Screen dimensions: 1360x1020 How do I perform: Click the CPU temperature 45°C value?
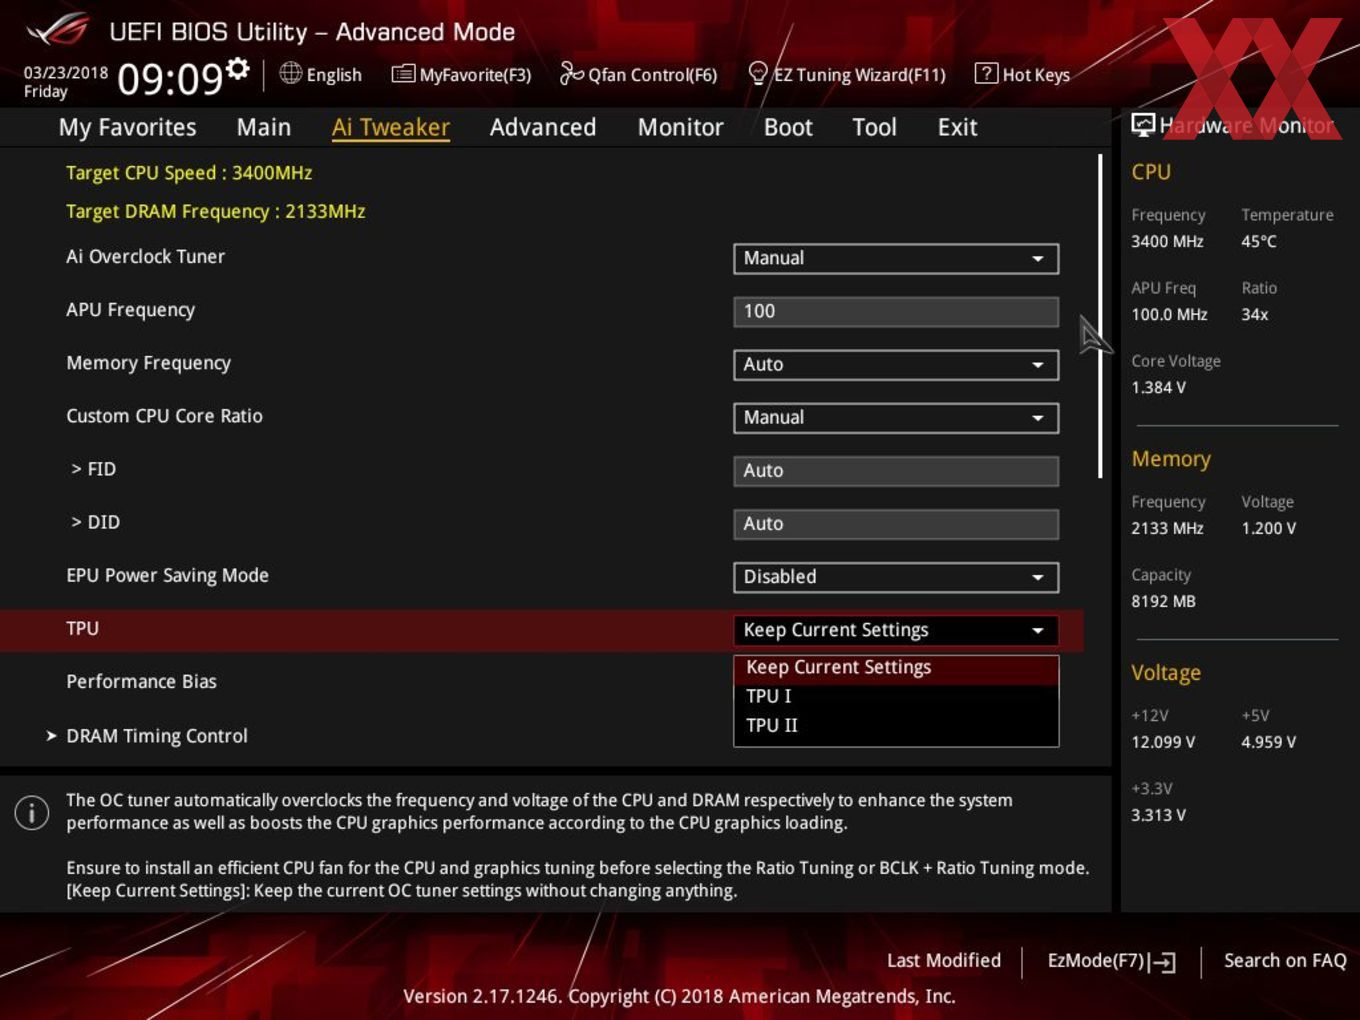(x=1258, y=241)
